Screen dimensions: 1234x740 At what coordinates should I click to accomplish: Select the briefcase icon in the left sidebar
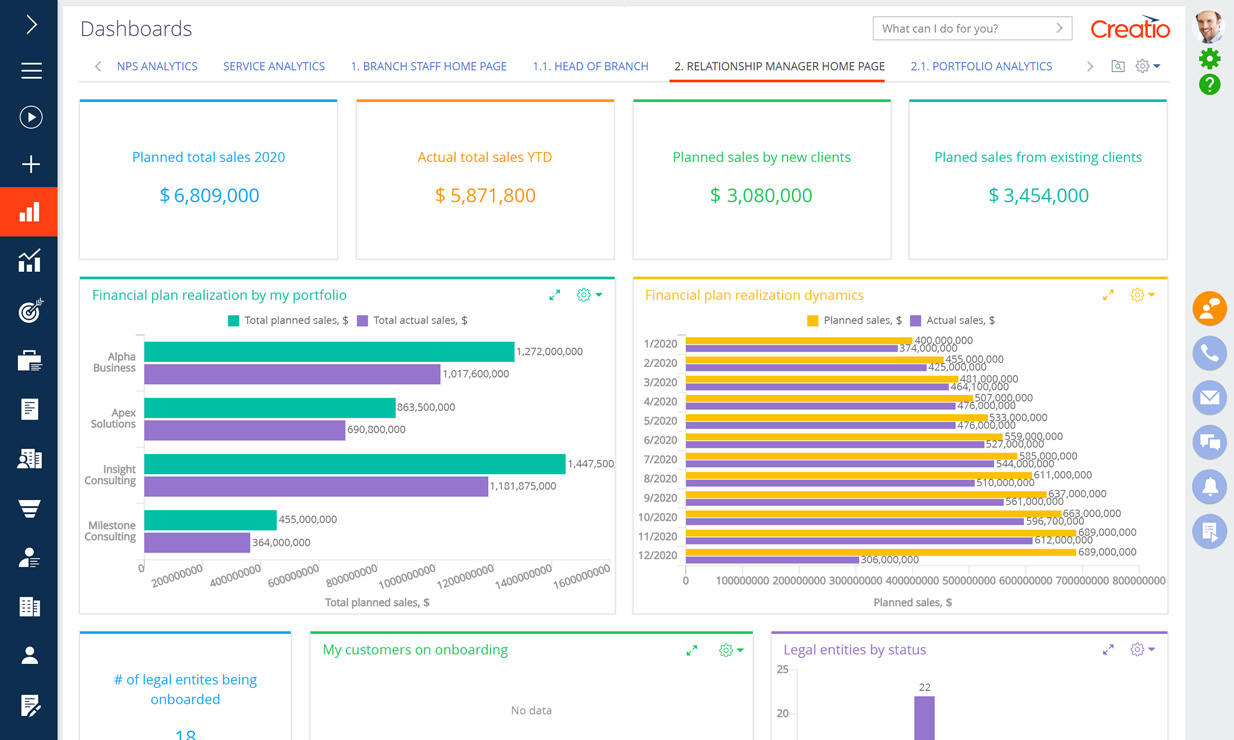pos(29,359)
